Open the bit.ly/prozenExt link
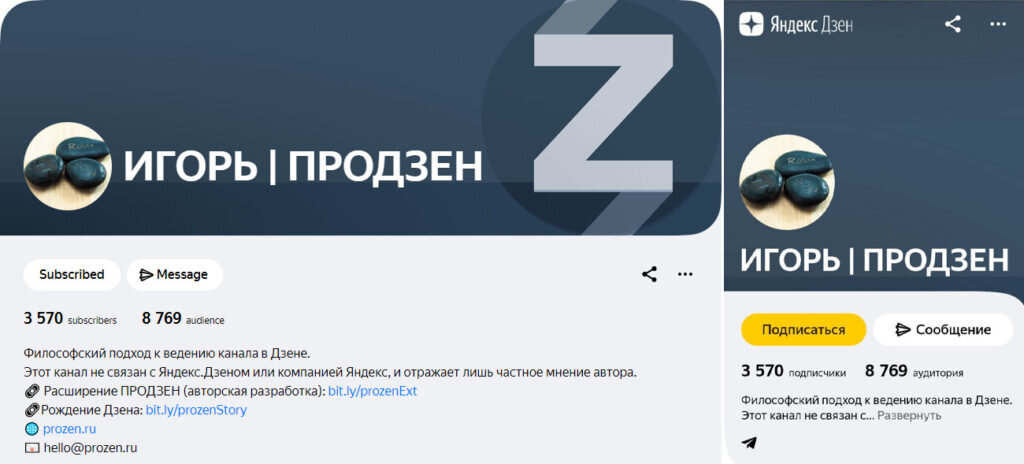 (x=372, y=391)
